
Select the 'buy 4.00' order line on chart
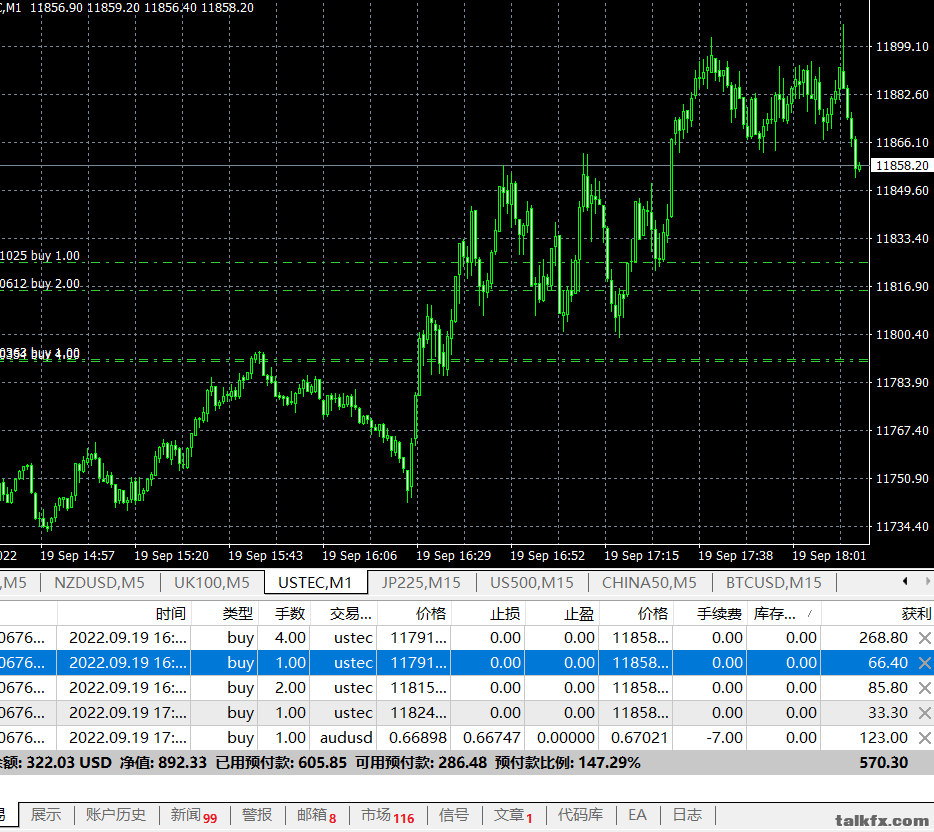pyautogui.click(x=40, y=354)
